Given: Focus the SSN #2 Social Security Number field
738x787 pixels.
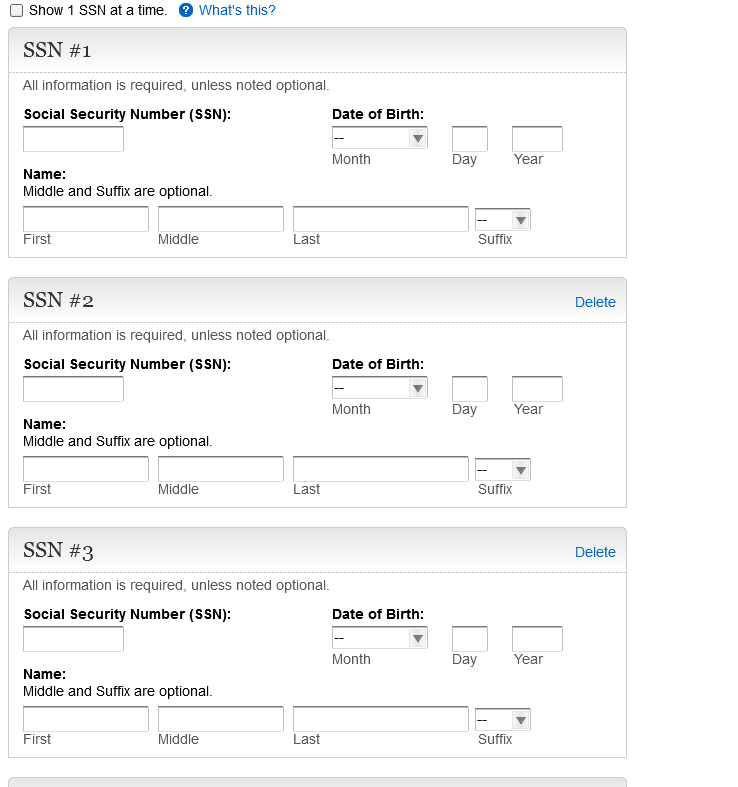Looking at the screenshot, I should 73,389.
